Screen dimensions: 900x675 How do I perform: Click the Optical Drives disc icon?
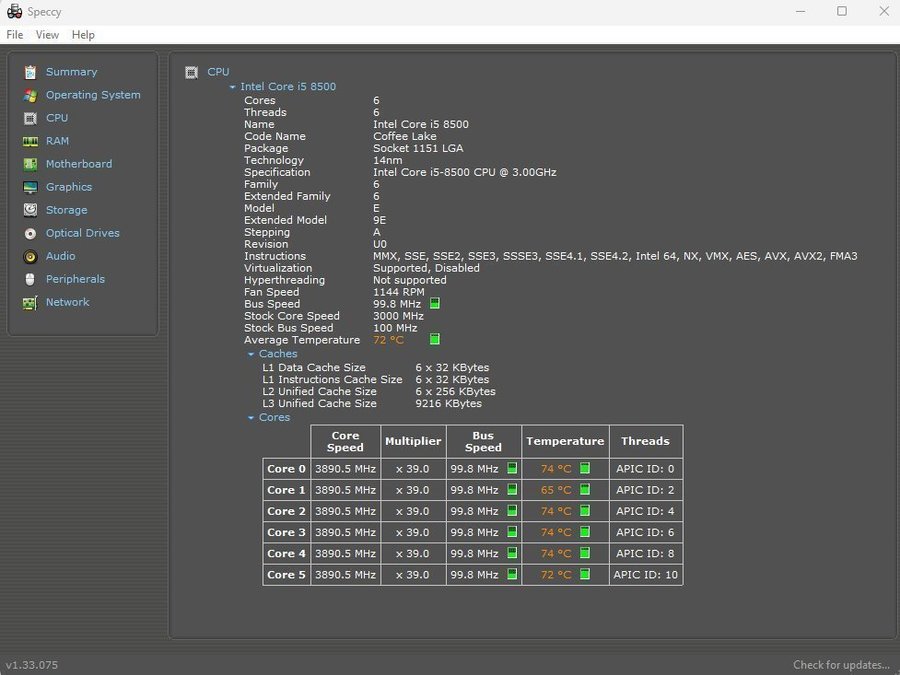30,233
